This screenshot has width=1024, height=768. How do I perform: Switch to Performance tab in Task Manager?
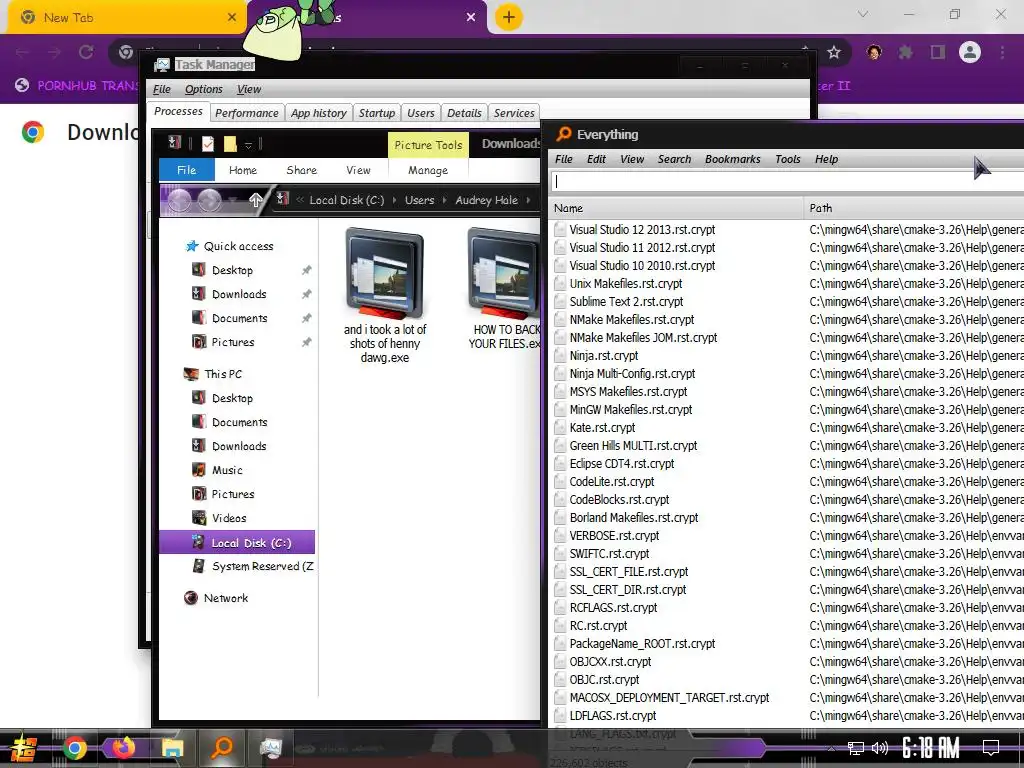(246, 113)
